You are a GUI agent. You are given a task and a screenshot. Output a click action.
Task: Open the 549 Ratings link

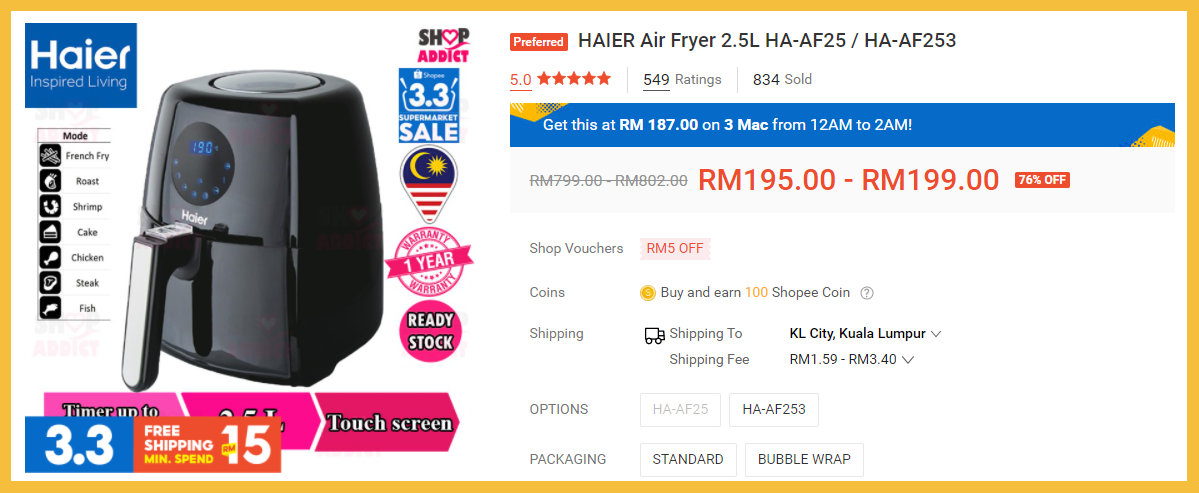coord(682,79)
